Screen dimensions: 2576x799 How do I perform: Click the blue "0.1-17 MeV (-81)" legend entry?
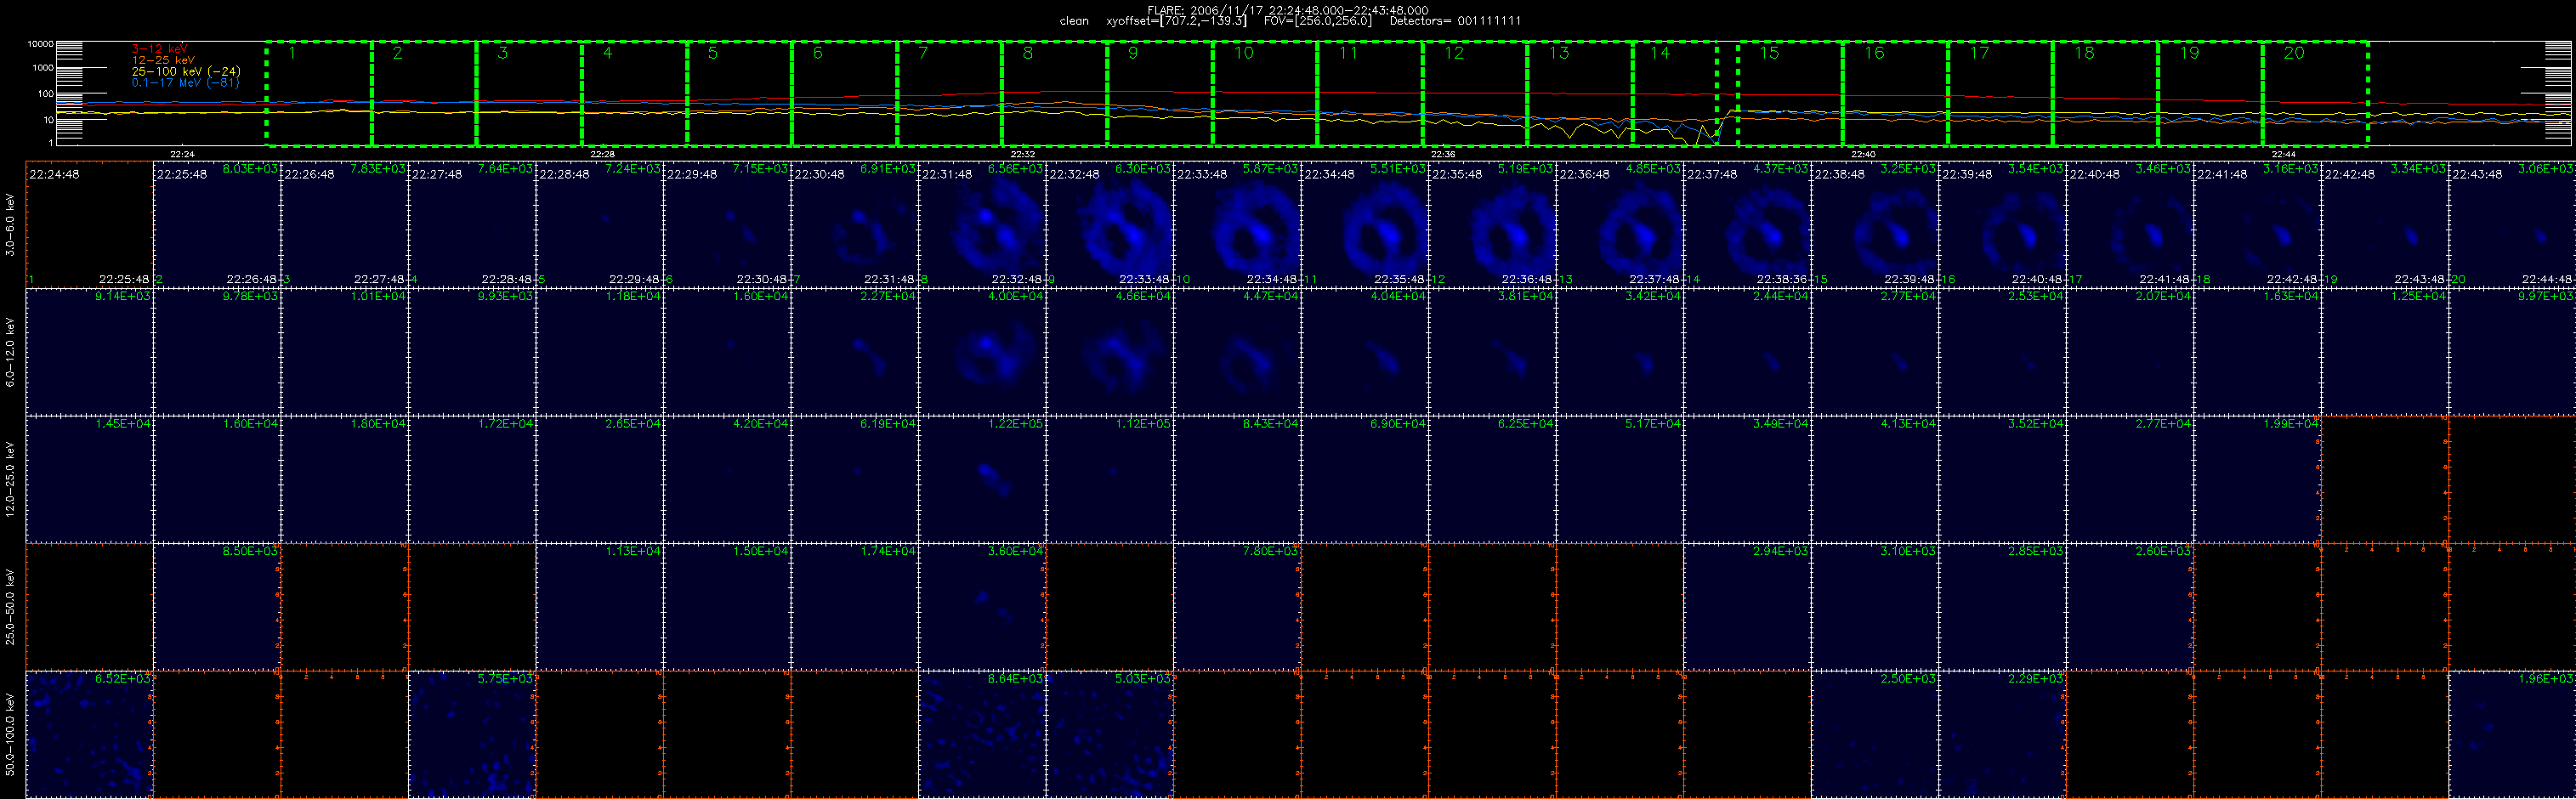185,83
